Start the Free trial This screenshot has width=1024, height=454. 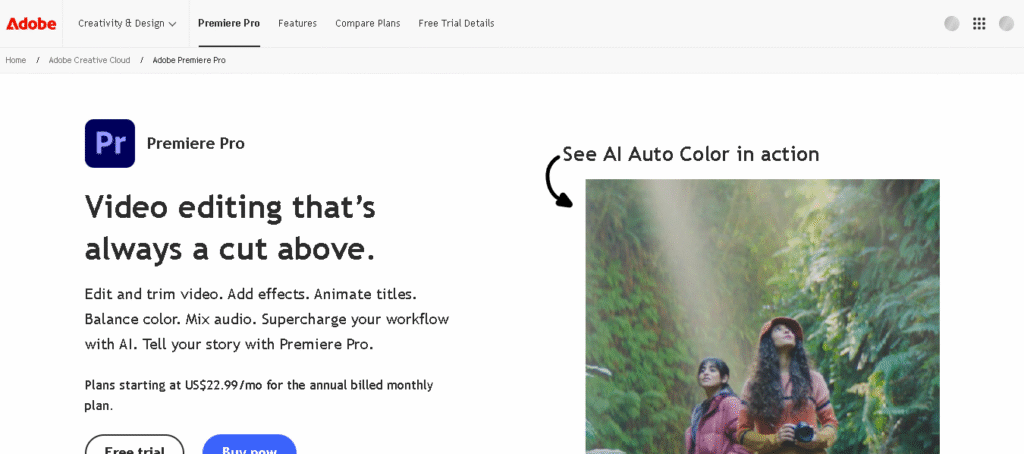134,445
